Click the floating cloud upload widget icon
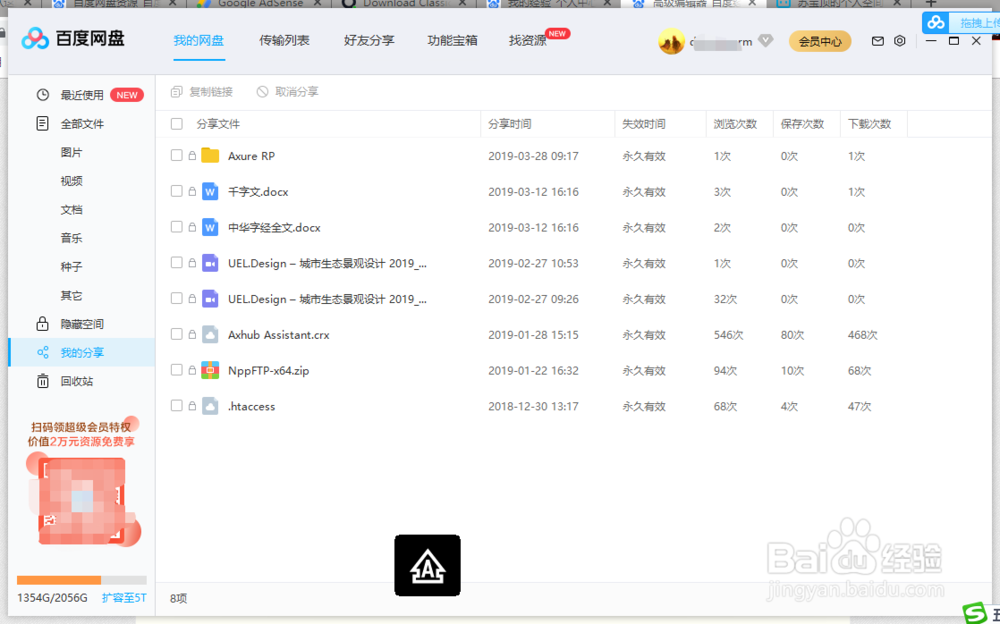This screenshot has width=1000, height=624. (936, 23)
